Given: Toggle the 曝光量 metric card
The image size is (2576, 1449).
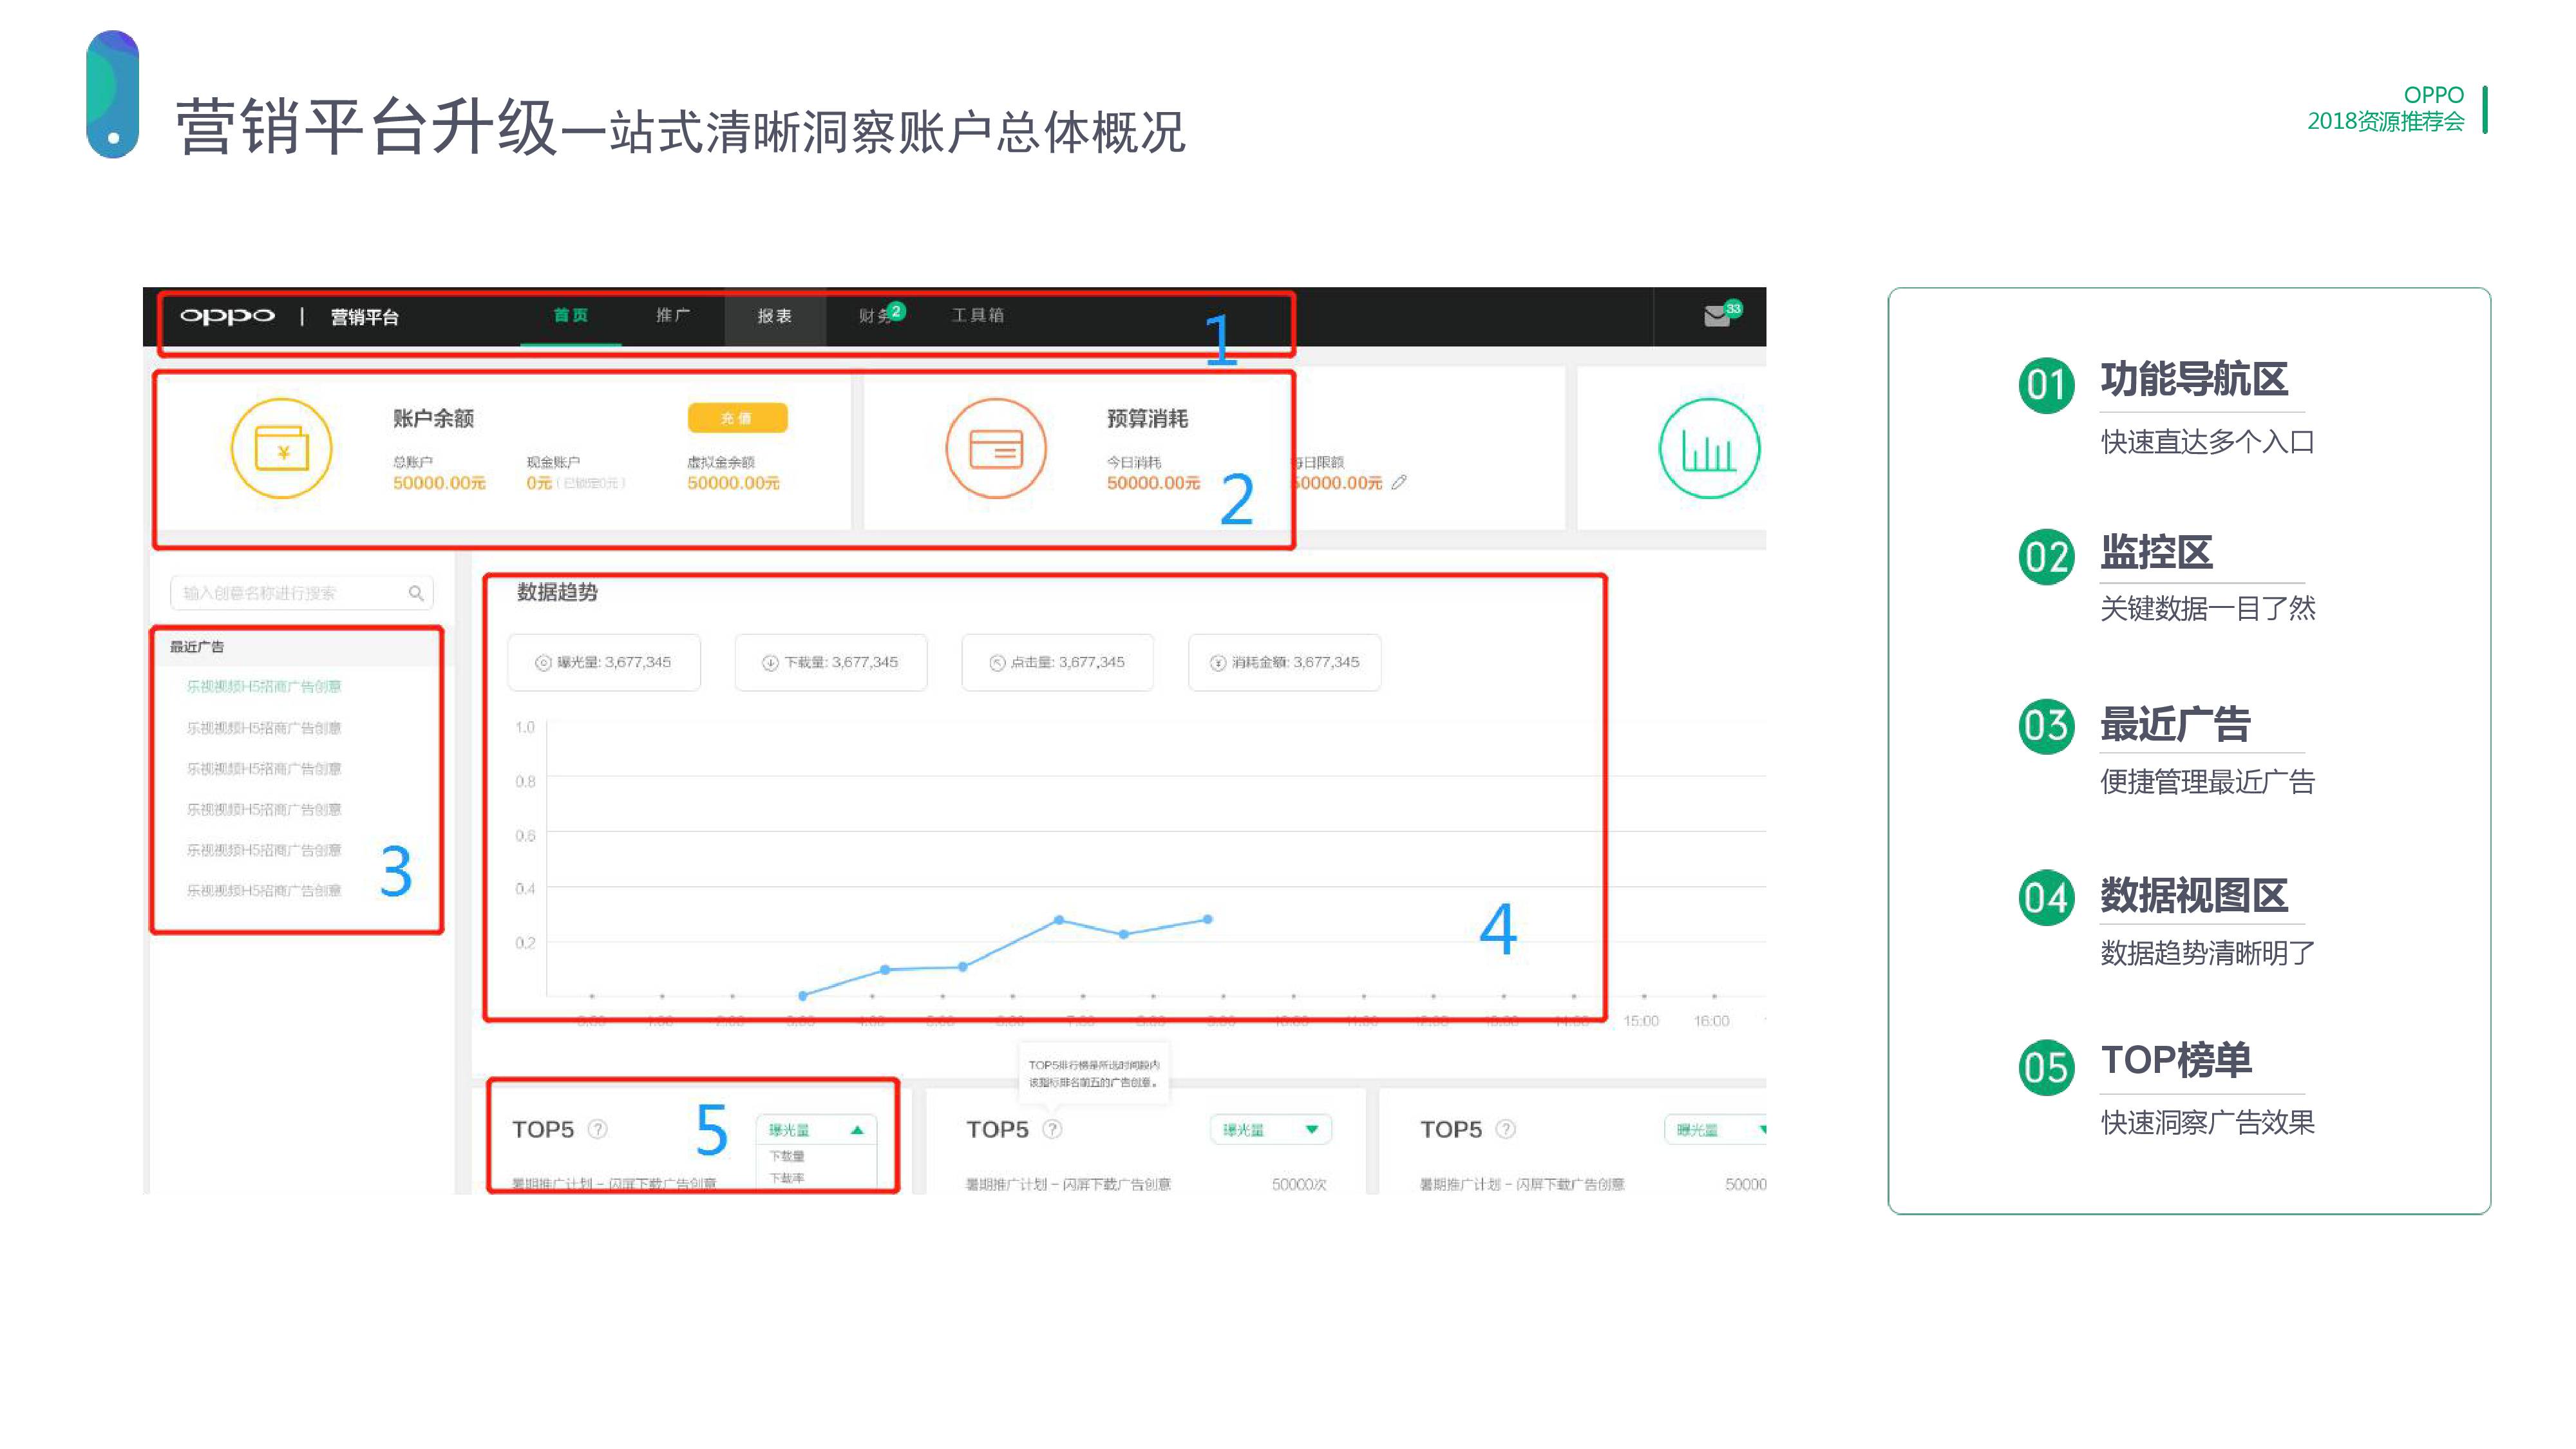Looking at the screenshot, I should click(x=604, y=662).
